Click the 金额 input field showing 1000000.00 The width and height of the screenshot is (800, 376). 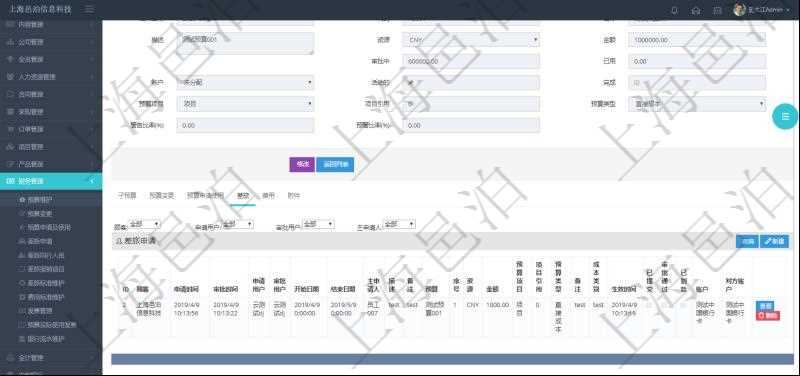click(697, 40)
